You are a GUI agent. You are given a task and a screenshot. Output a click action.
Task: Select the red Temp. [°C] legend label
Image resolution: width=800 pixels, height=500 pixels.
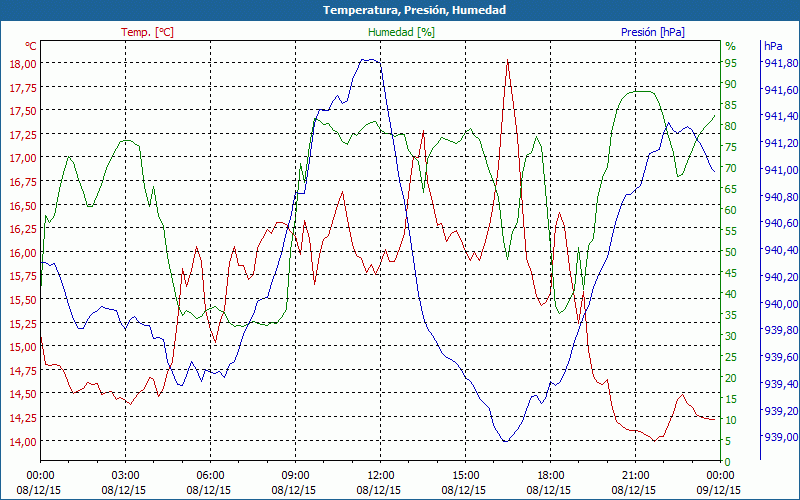(147, 32)
